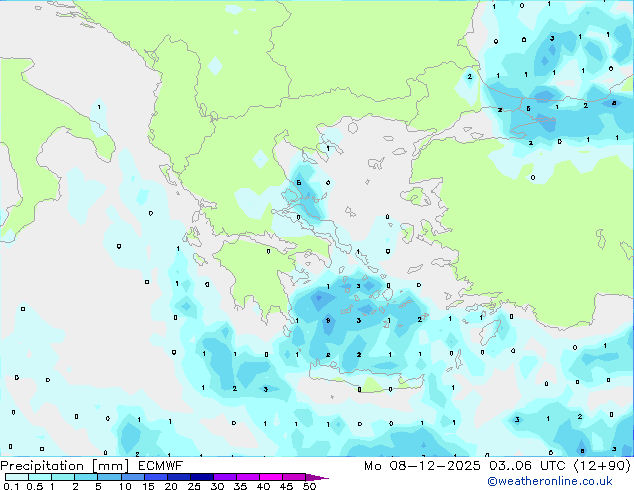Click the above-50 arrow tip of legend

click(x=317, y=477)
